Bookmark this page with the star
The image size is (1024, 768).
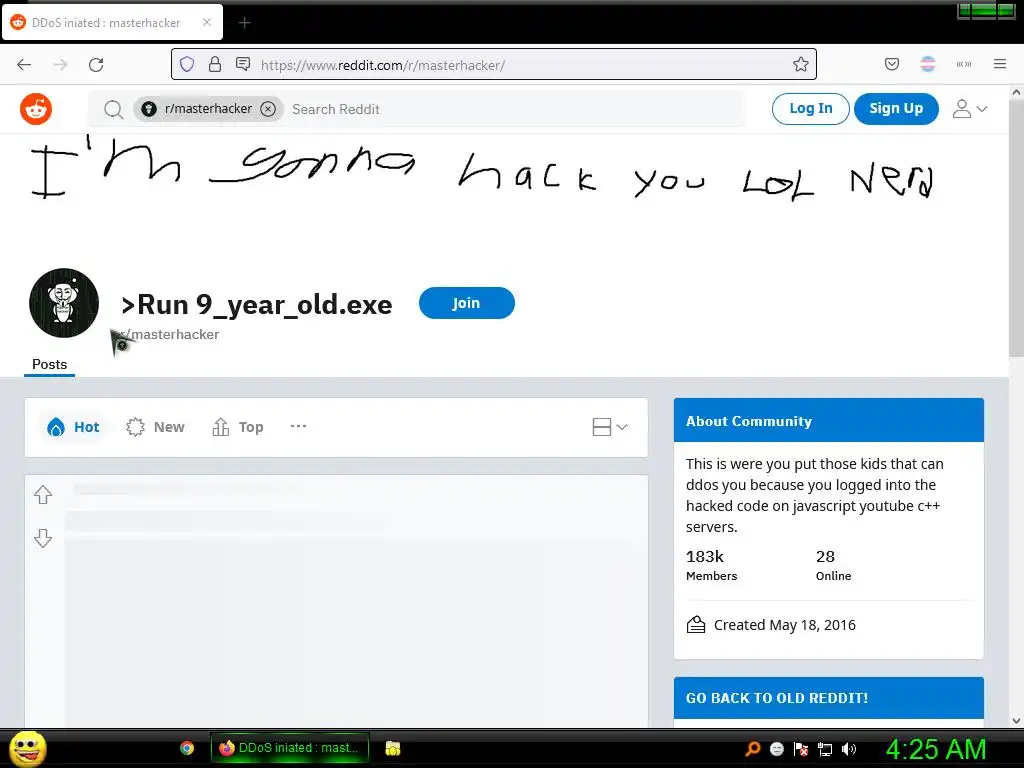[x=801, y=64]
